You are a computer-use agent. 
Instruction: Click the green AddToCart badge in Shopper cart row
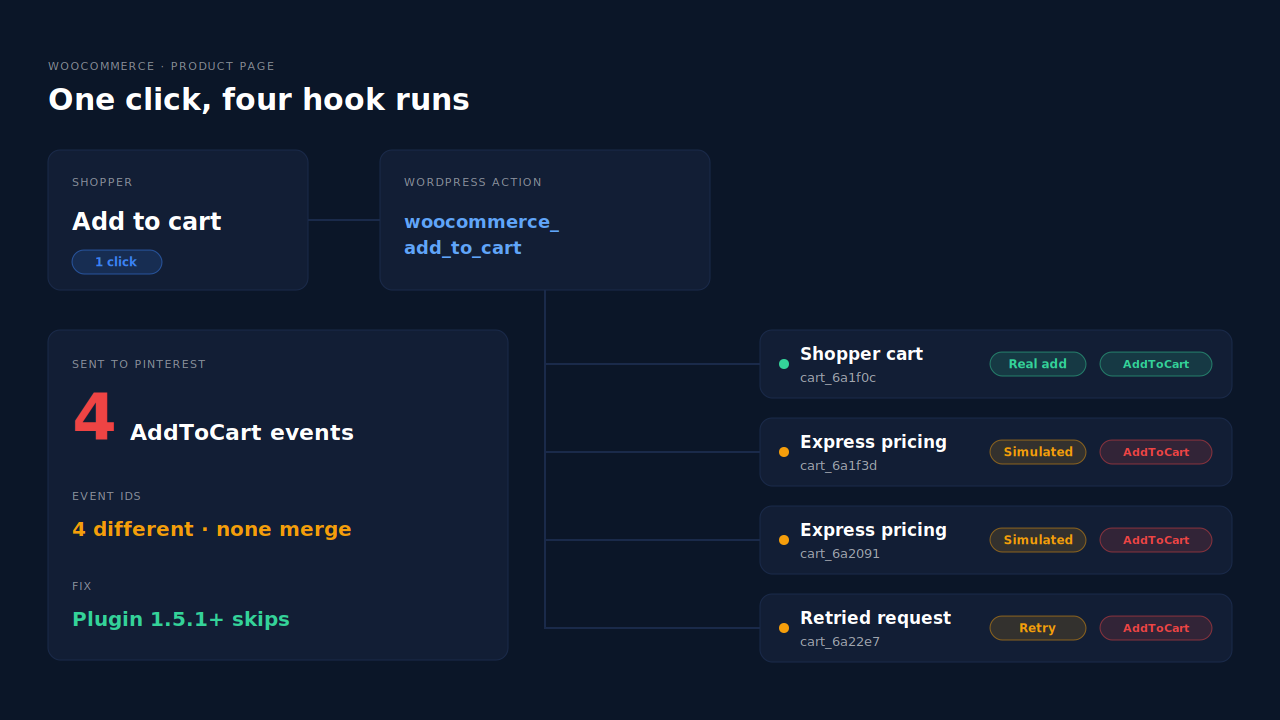pos(1156,364)
